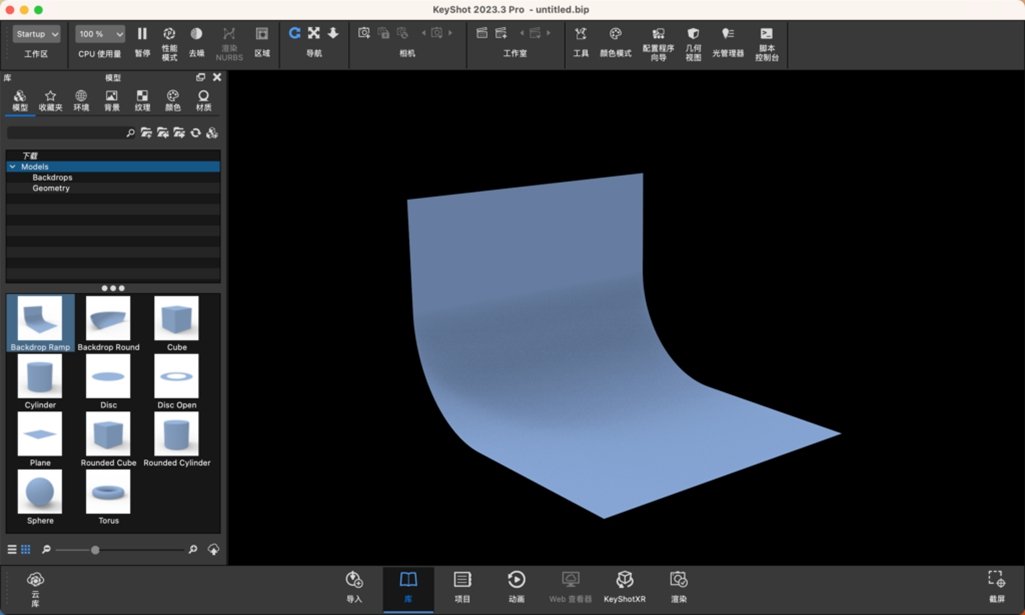Pause the real-time render

(142, 34)
